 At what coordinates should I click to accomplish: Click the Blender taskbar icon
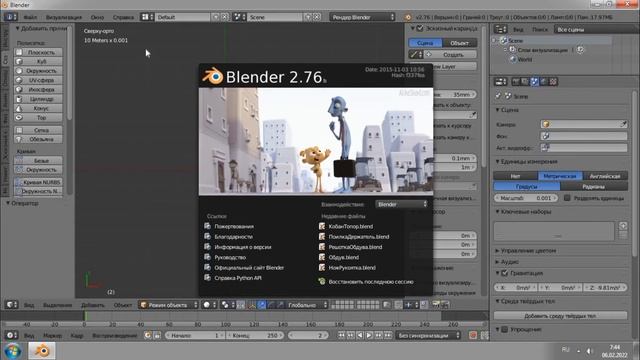click(x=42, y=351)
